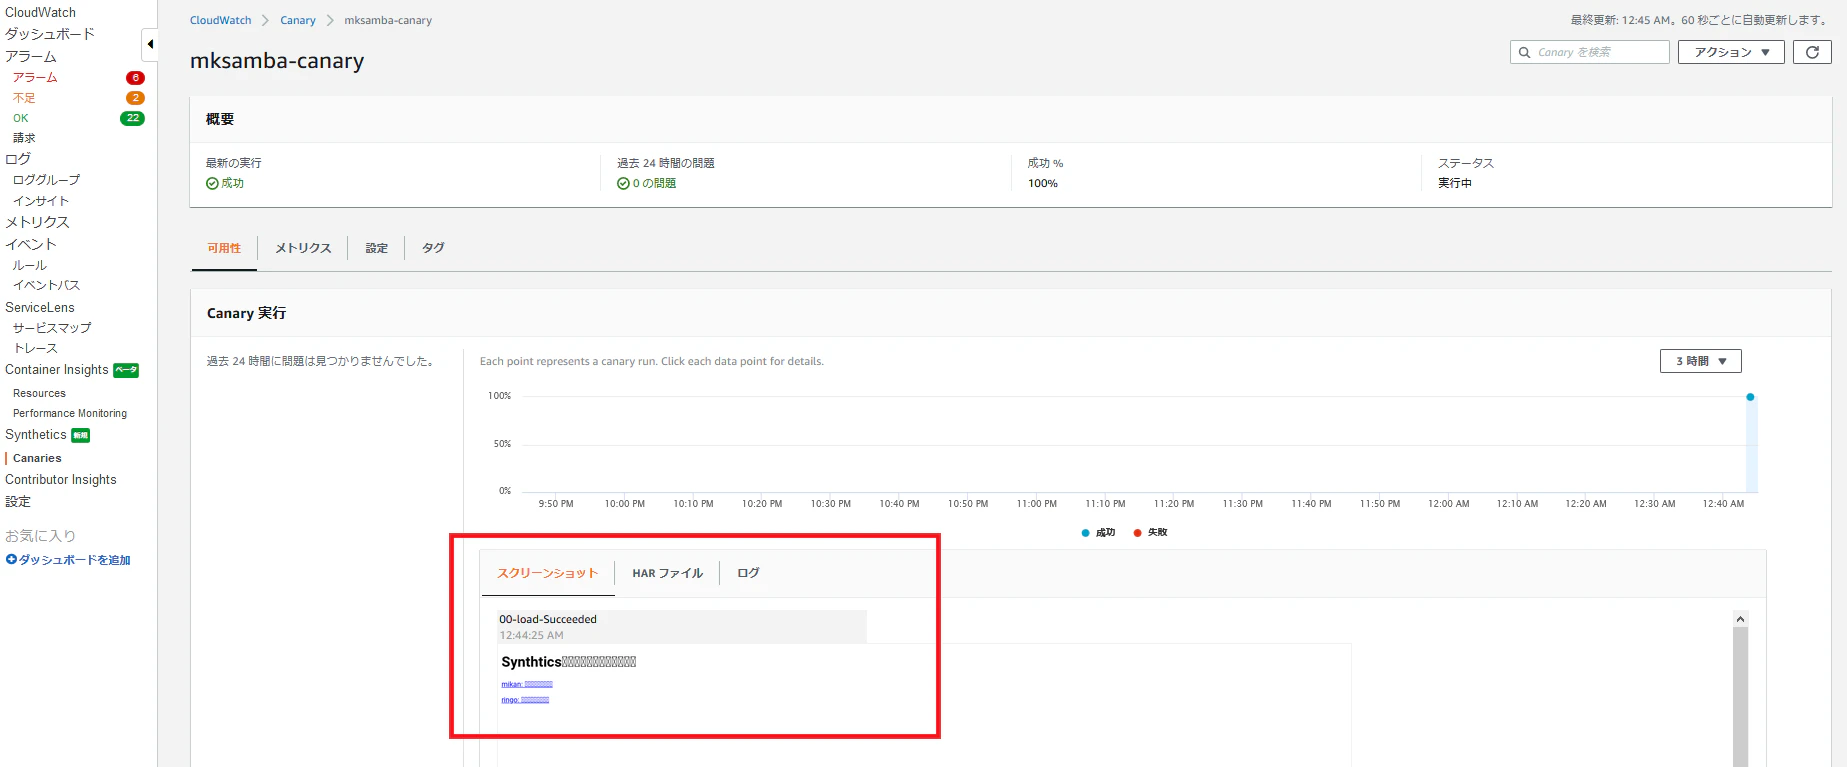Open Contributor Insights in sidebar
1847x767 pixels.
click(61, 480)
